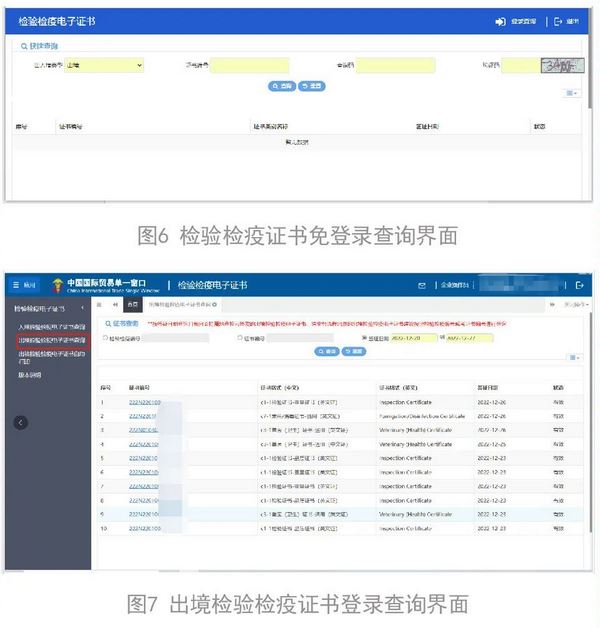The height and width of the screenshot is (628, 600).
Task: Click the captcha code input field
Action: pyautogui.click(x=521, y=65)
